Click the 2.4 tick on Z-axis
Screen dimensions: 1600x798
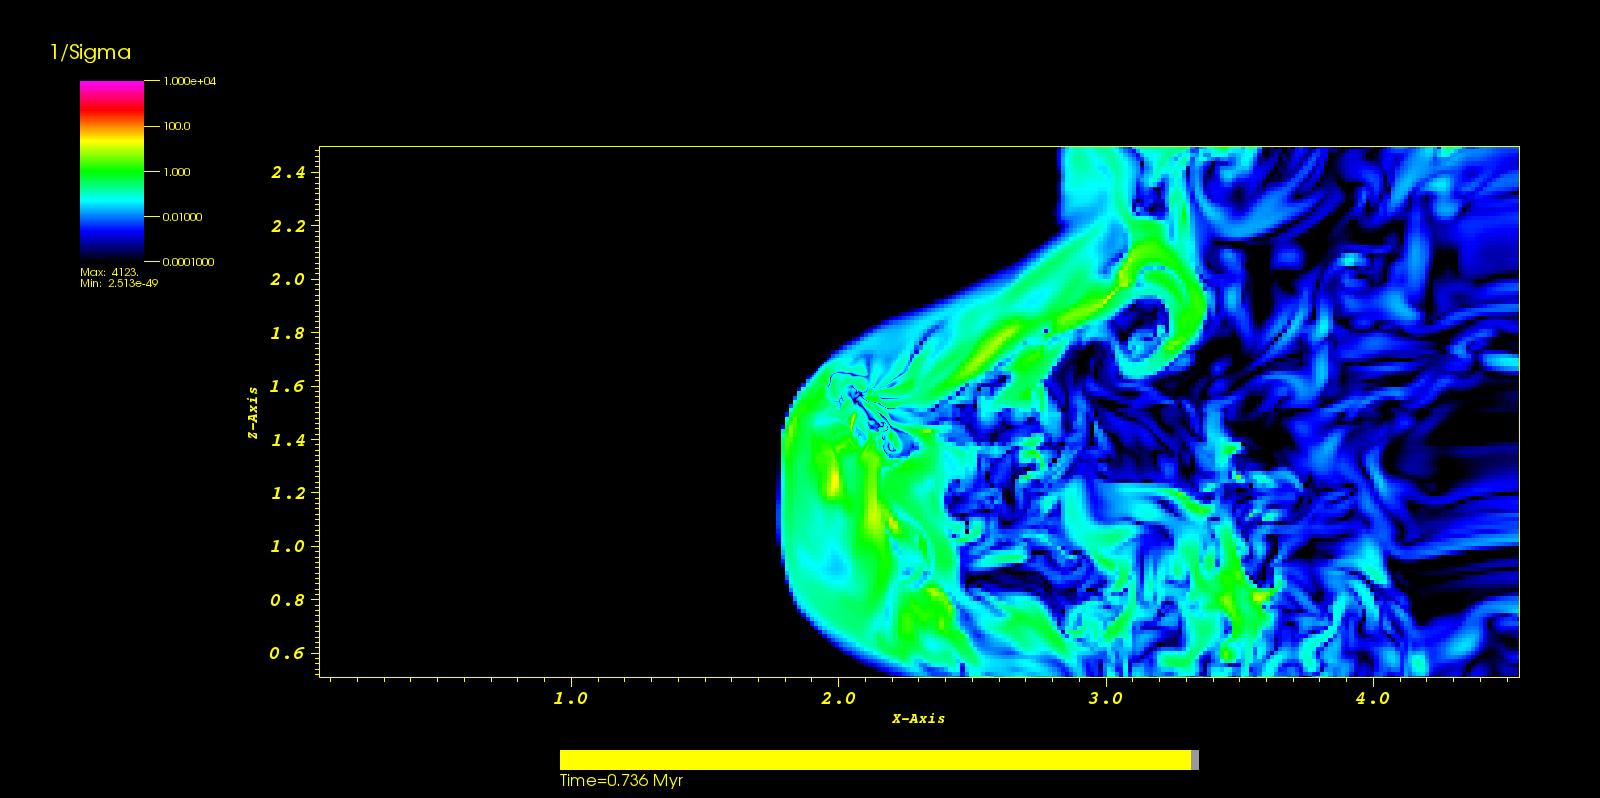[x=288, y=172]
